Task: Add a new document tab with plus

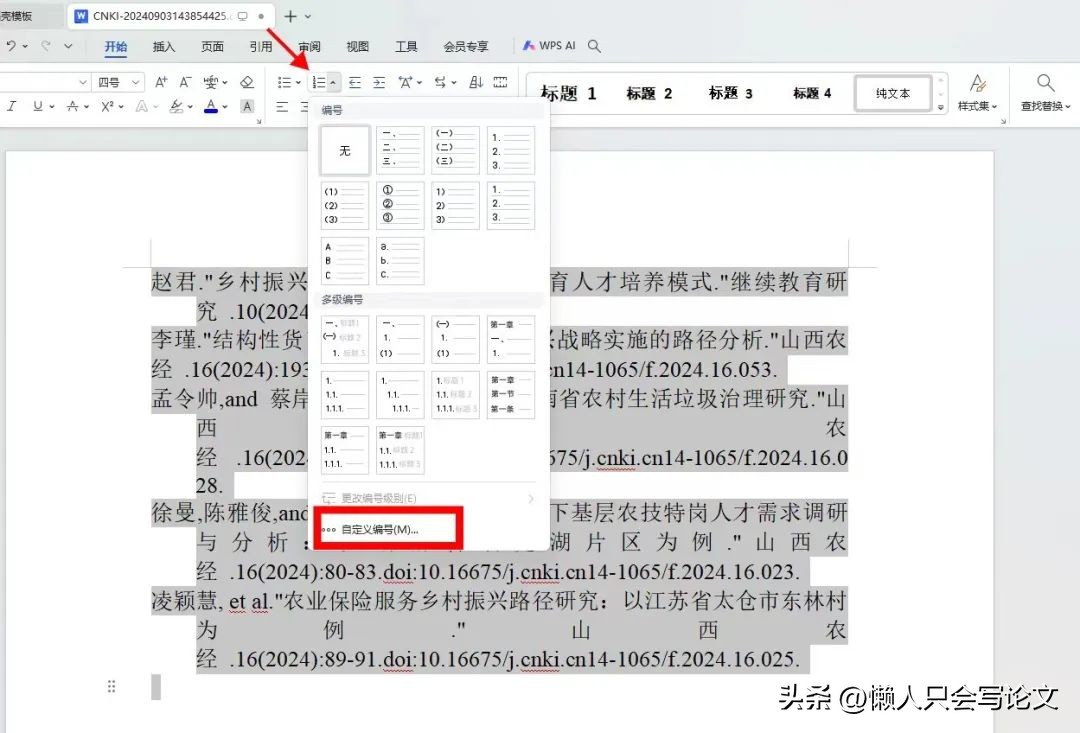Action: tap(291, 16)
